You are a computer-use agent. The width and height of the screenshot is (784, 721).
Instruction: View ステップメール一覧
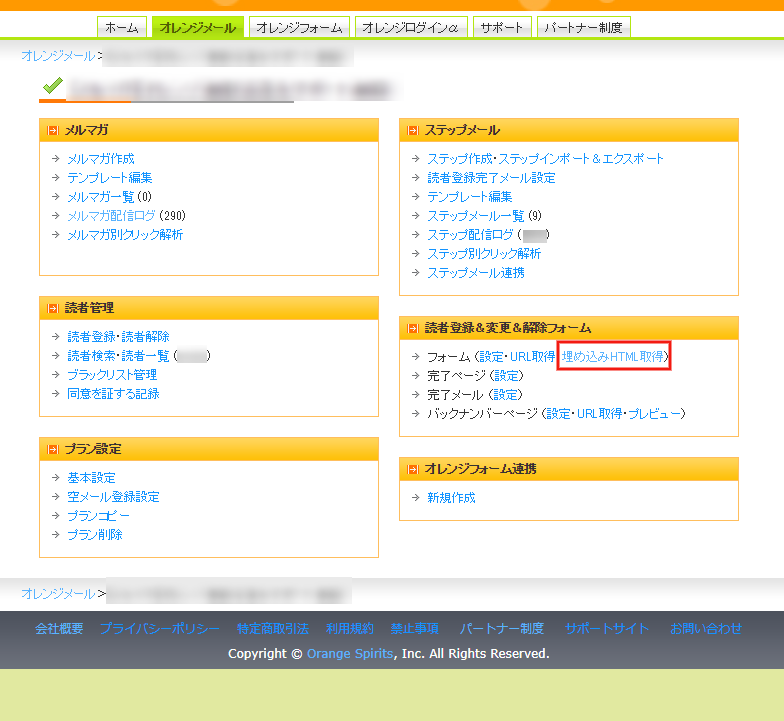pyautogui.click(x=476, y=216)
